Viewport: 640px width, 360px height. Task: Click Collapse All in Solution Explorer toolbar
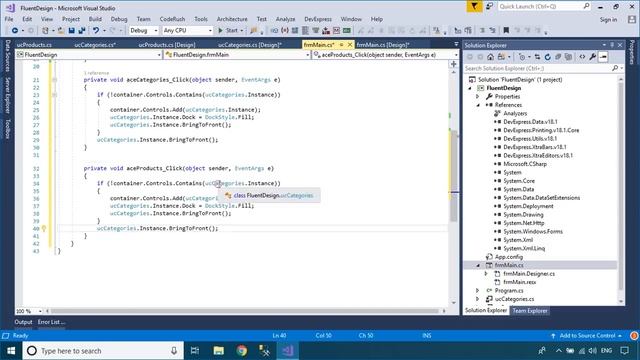point(558,57)
